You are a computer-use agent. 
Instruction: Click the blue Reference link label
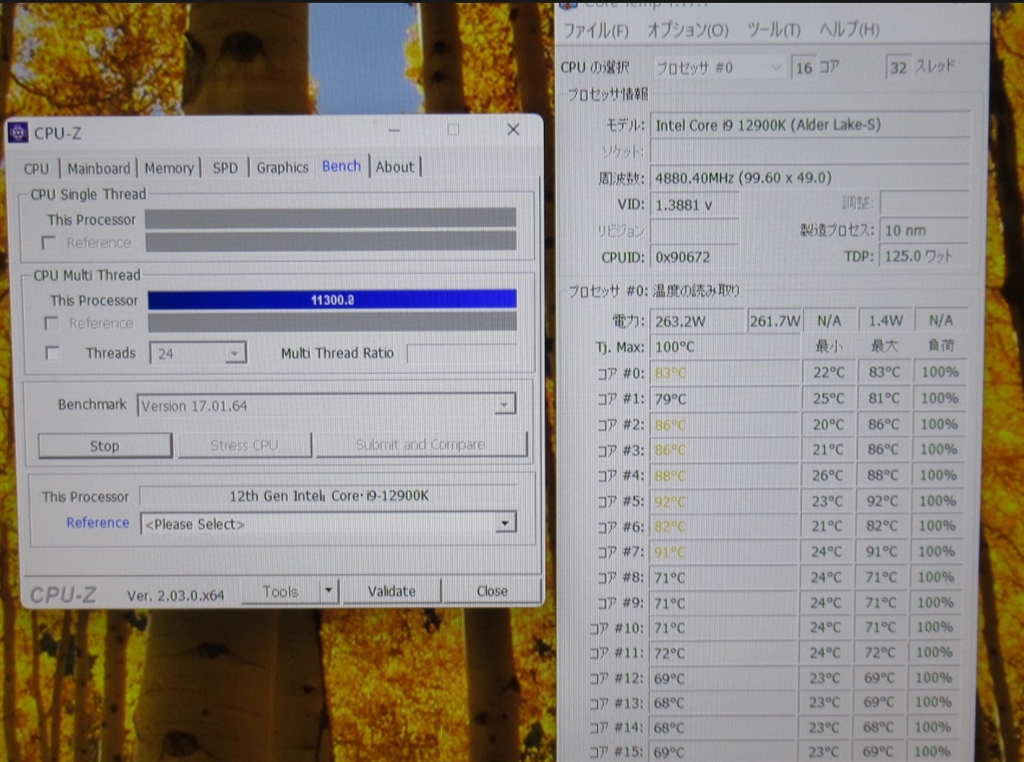point(97,522)
